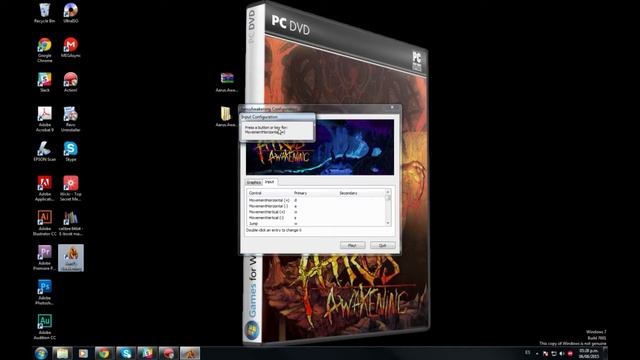Screen dimensions: 640x360
Task: Open the Revo Uninstaller desktop shortcut
Action: 71,119
